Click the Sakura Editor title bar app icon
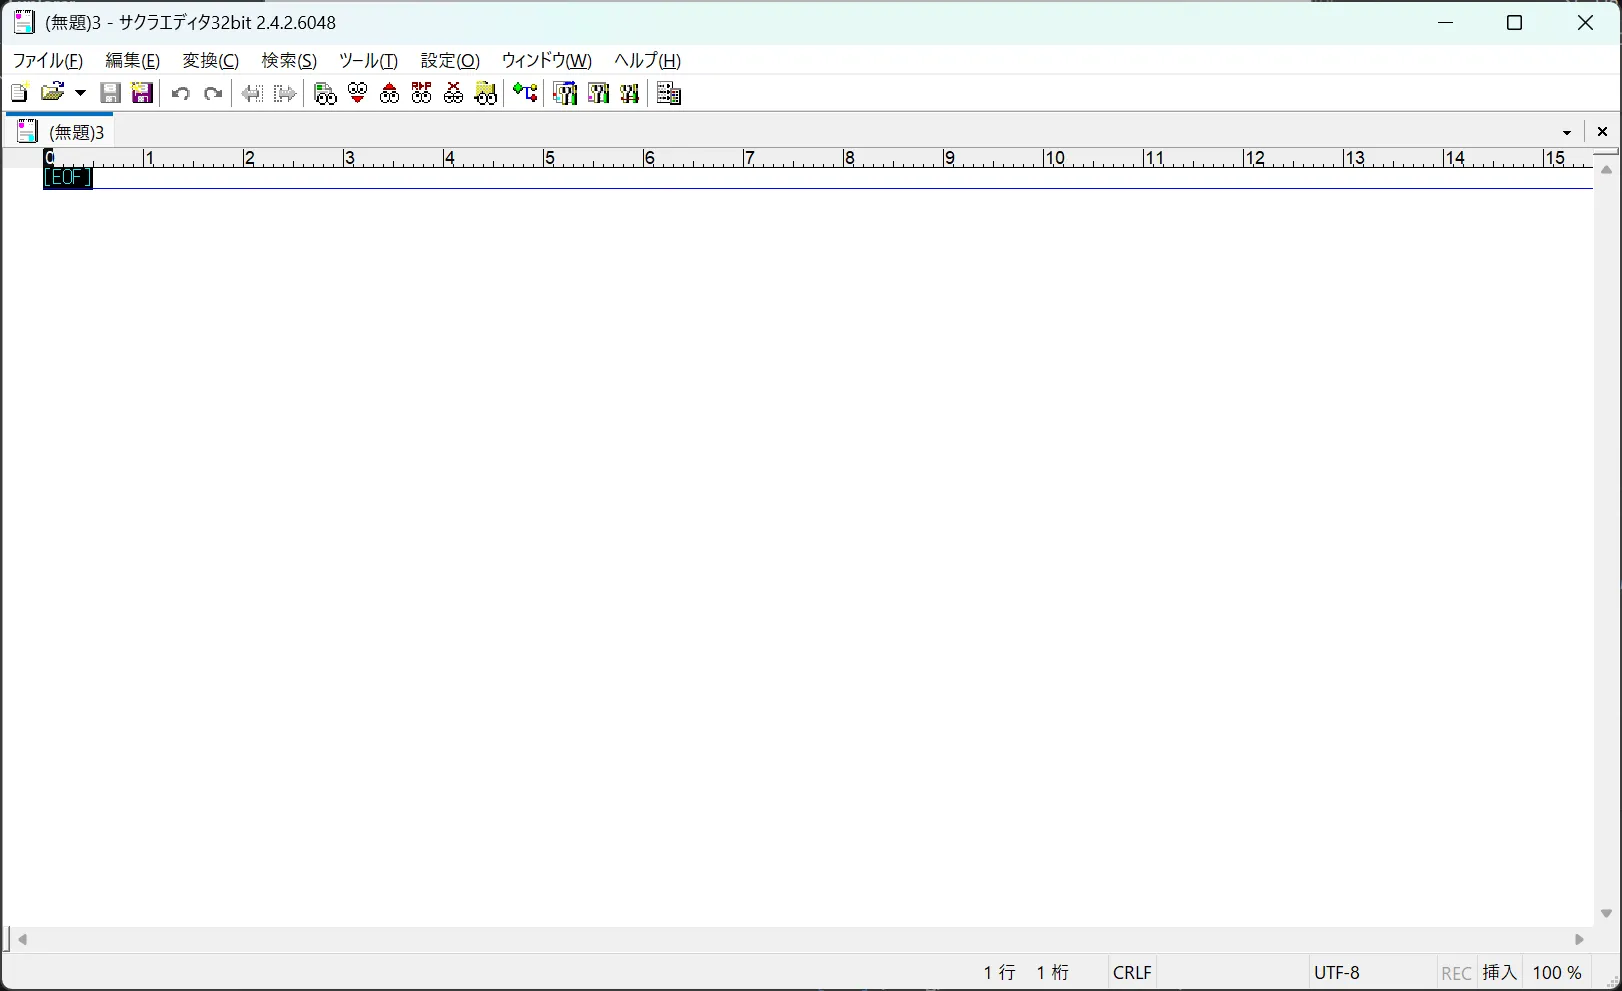 pyautogui.click(x=24, y=22)
